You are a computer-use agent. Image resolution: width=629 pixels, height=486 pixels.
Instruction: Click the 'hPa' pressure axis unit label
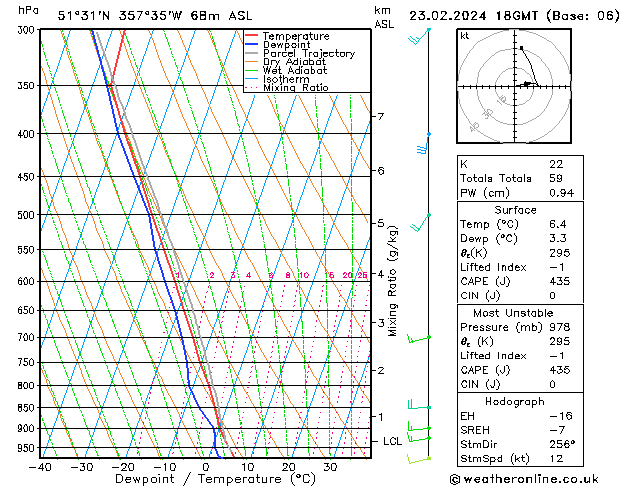(x=28, y=10)
